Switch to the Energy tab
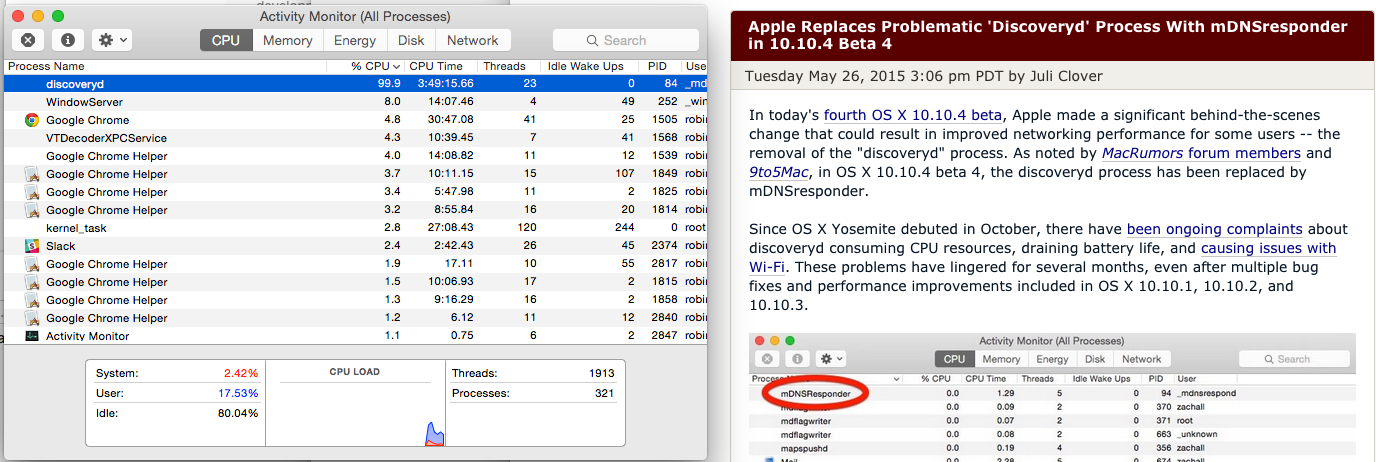 tap(355, 40)
